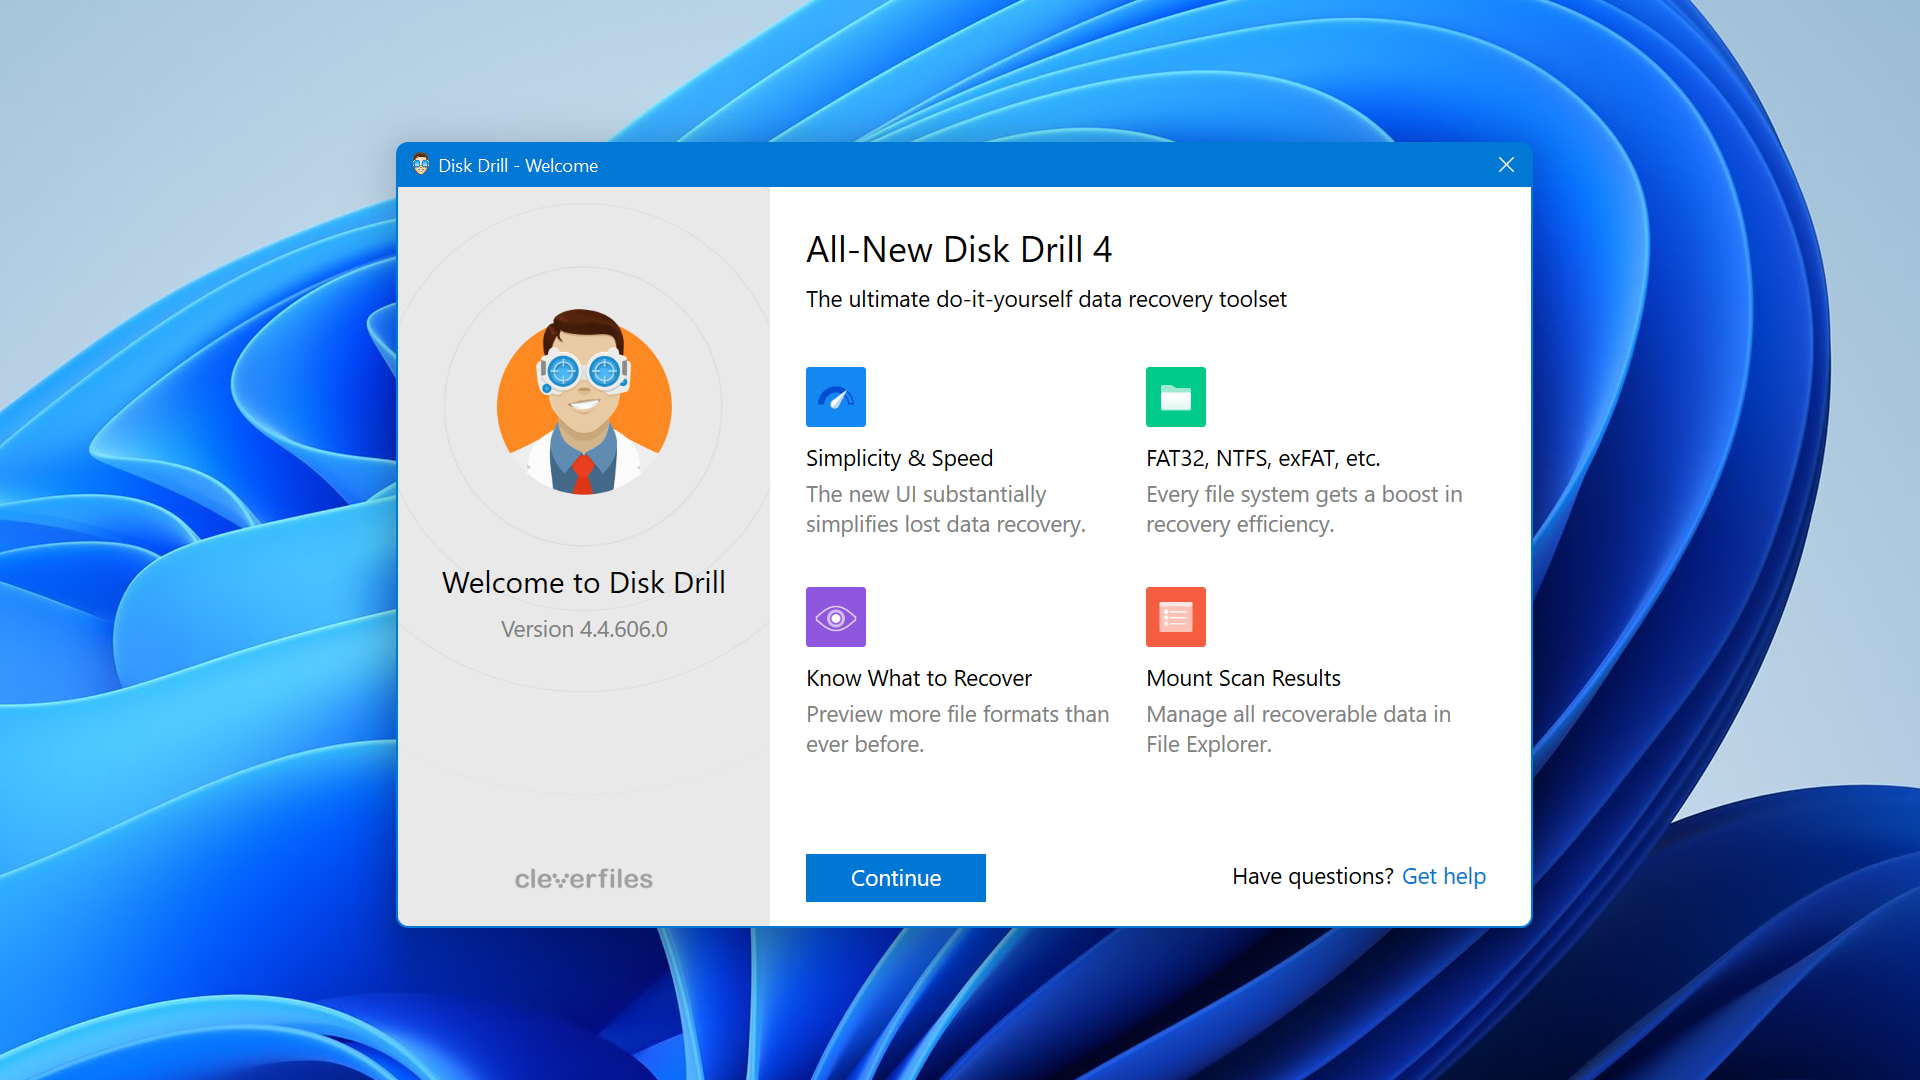Click the green folder file system icon
The width and height of the screenshot is (1920, 1080).
point(1175,397)
